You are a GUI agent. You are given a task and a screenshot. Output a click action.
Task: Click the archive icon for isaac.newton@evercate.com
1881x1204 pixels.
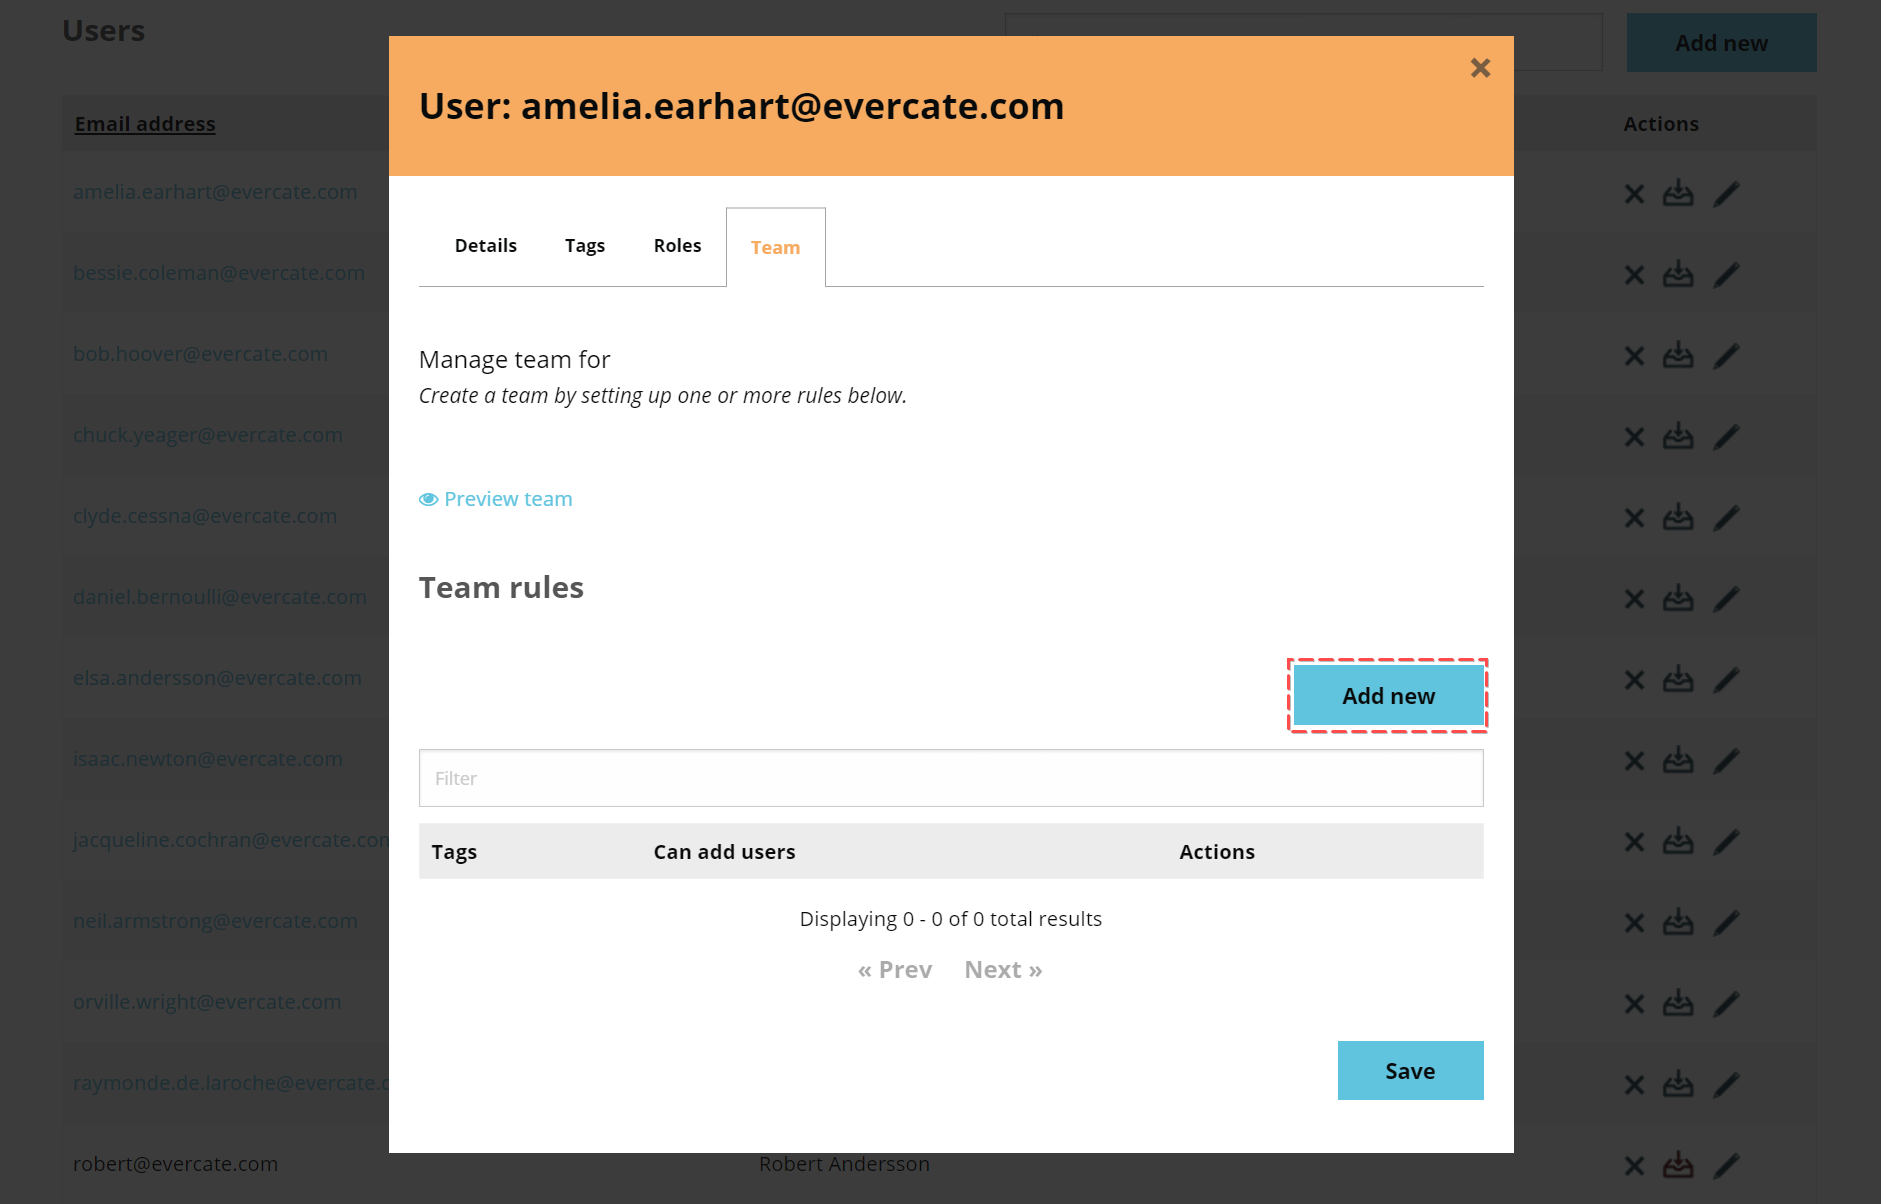(1679, 758)
